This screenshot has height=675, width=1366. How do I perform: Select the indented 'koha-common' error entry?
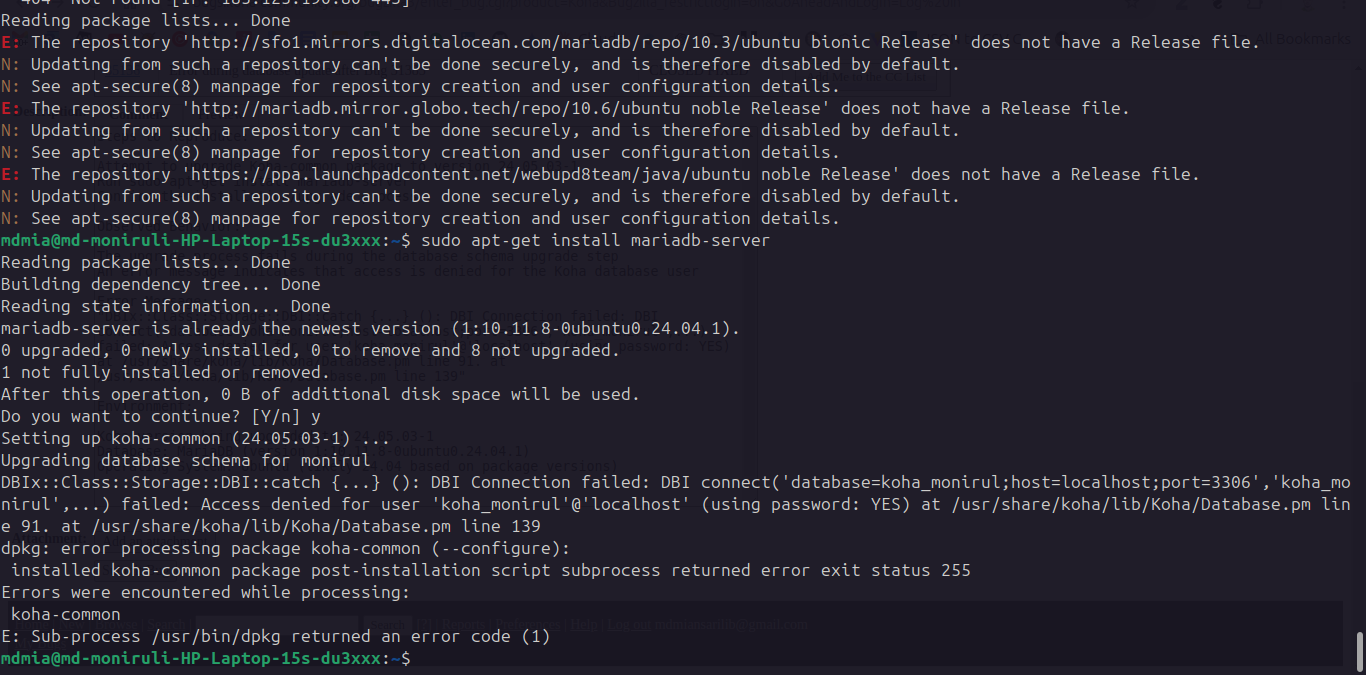point(66,614)
